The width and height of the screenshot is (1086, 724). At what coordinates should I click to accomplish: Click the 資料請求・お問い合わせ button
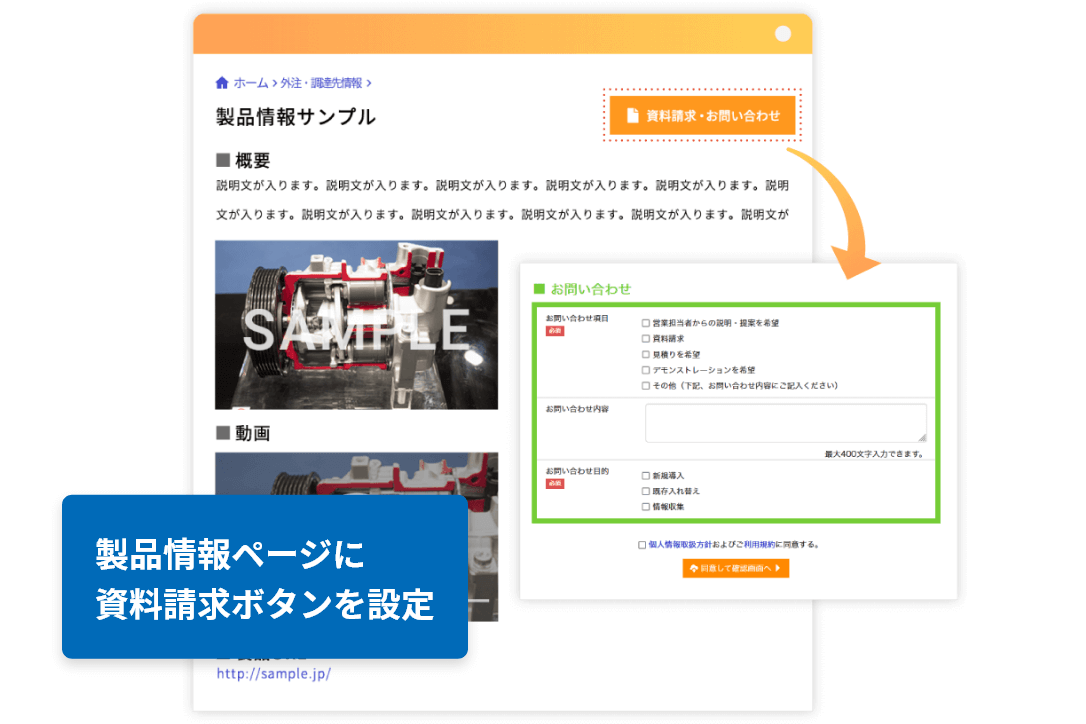tap(702, 116)
